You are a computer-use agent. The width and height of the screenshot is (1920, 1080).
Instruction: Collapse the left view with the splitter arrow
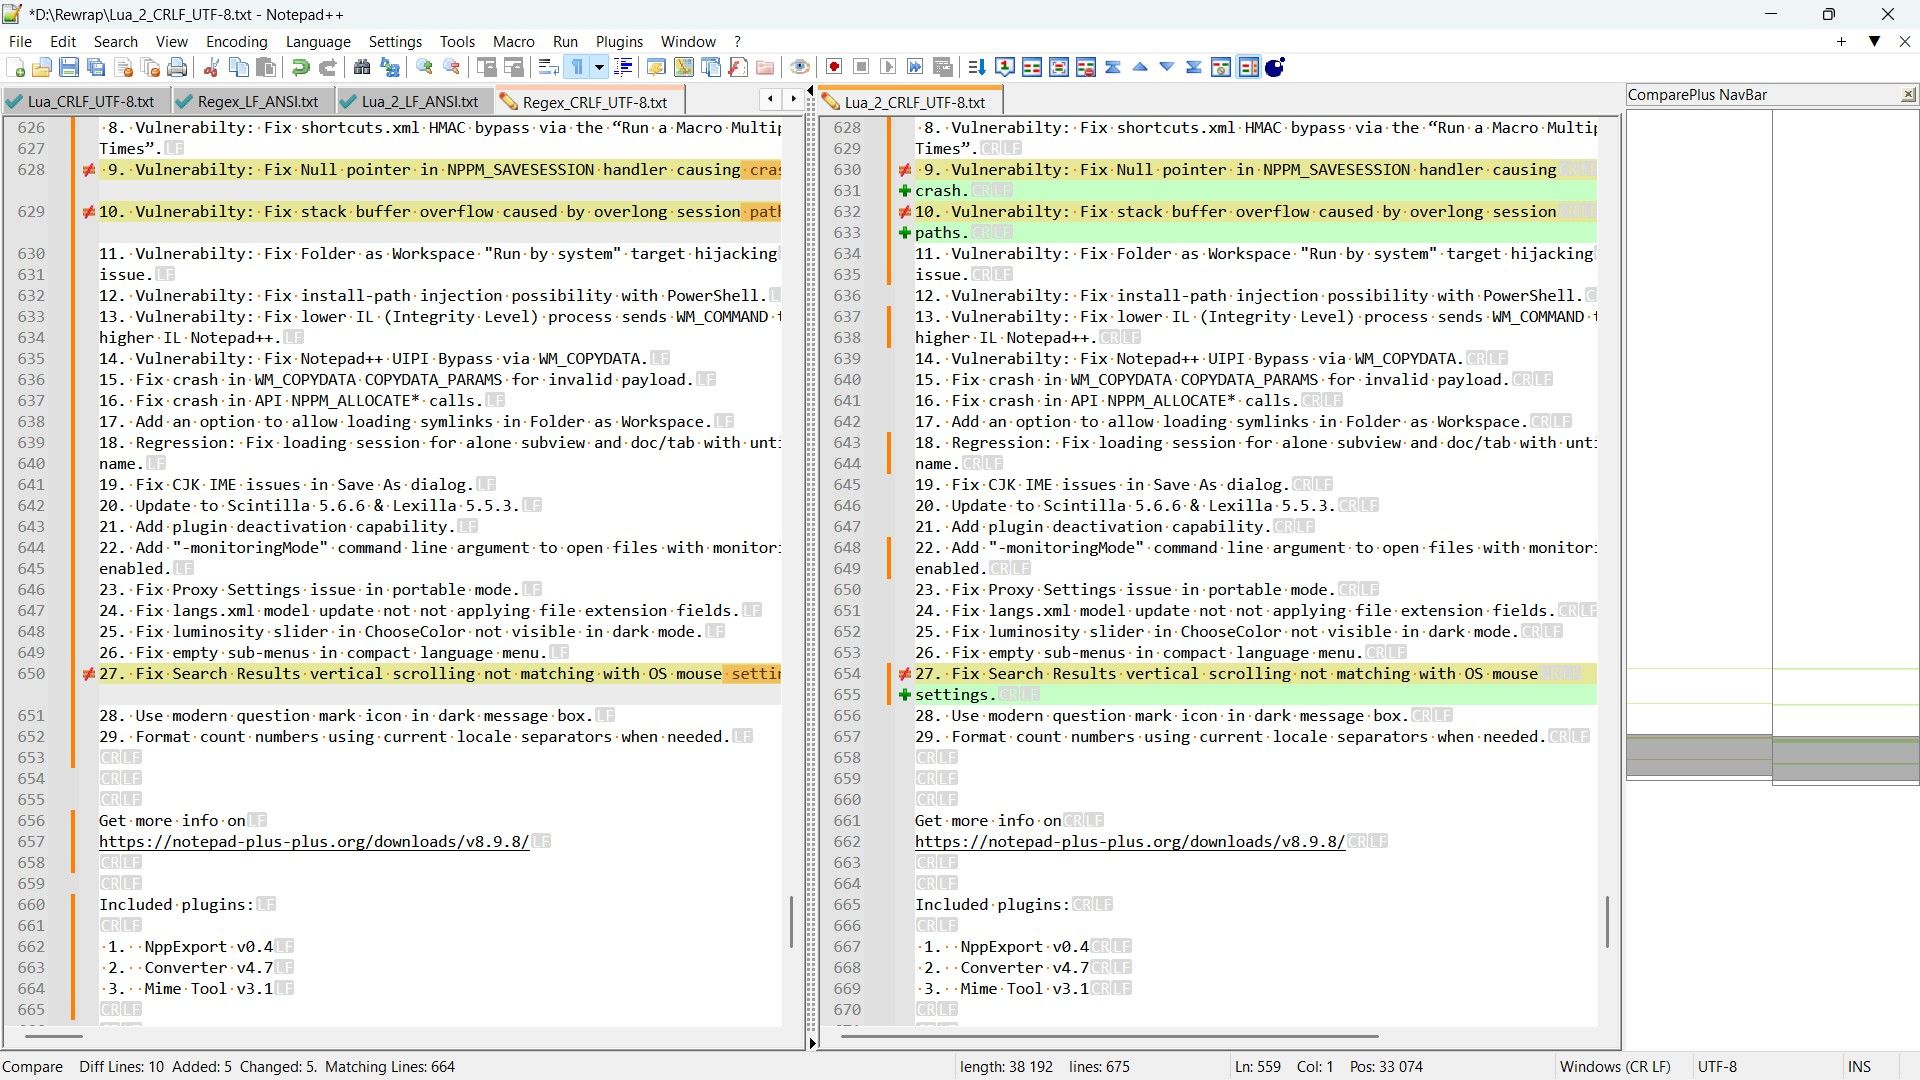[x=811, y=91]
